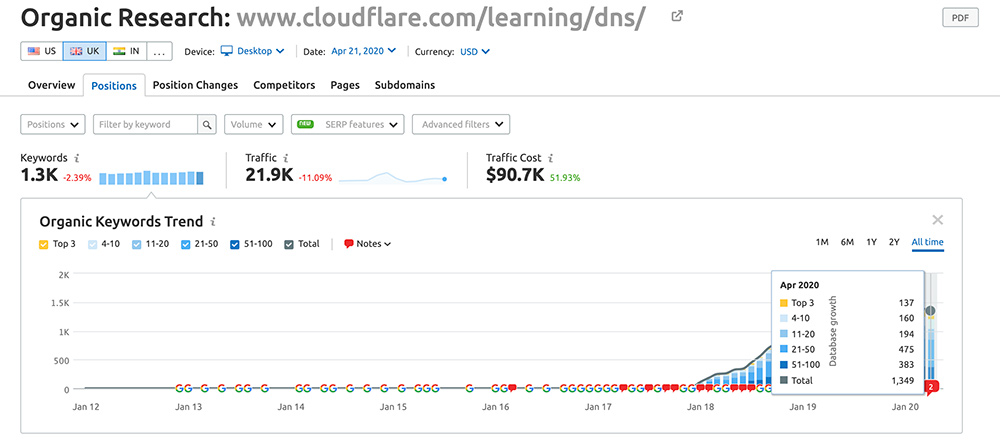Viewport: 1000px width, 448px height.
Task: Click the www.cloudflare.com/learning/dns/ URL text
Action: [441, 19]
